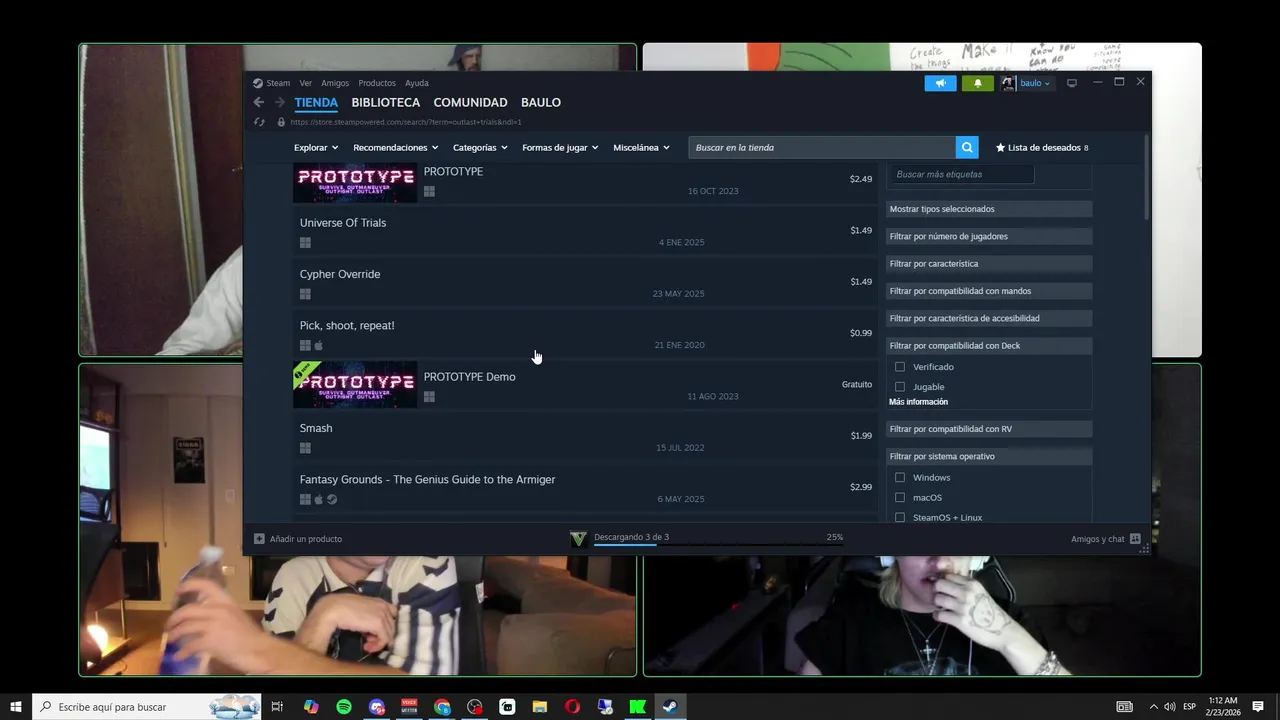Open the BAULO profile tab

click(541, 102)
